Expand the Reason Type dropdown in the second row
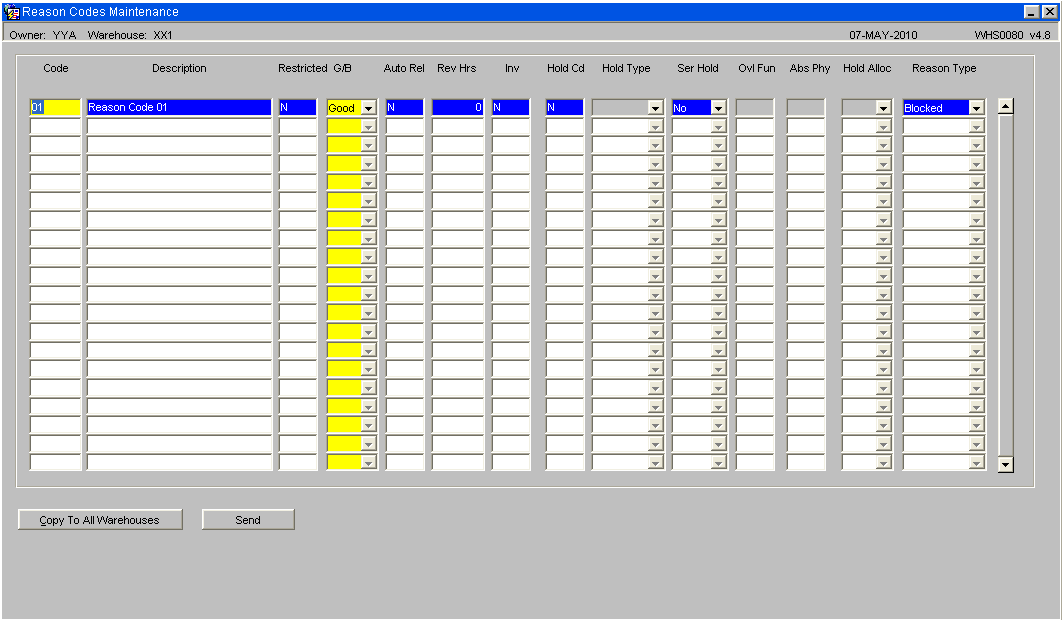 976,127
